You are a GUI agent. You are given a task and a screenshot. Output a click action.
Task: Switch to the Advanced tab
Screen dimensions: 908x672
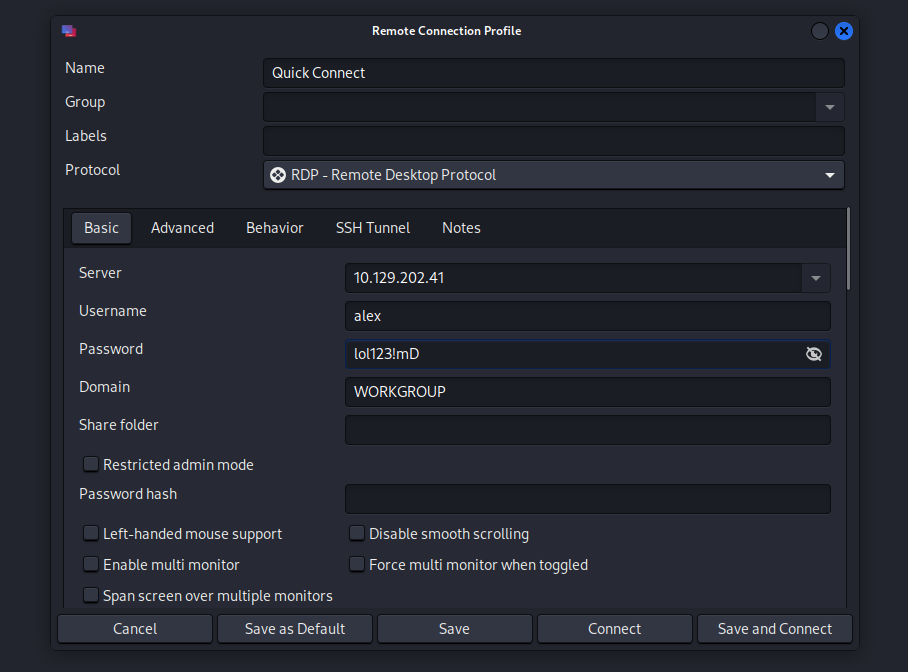pyautogui.click(x=182, y=228)
